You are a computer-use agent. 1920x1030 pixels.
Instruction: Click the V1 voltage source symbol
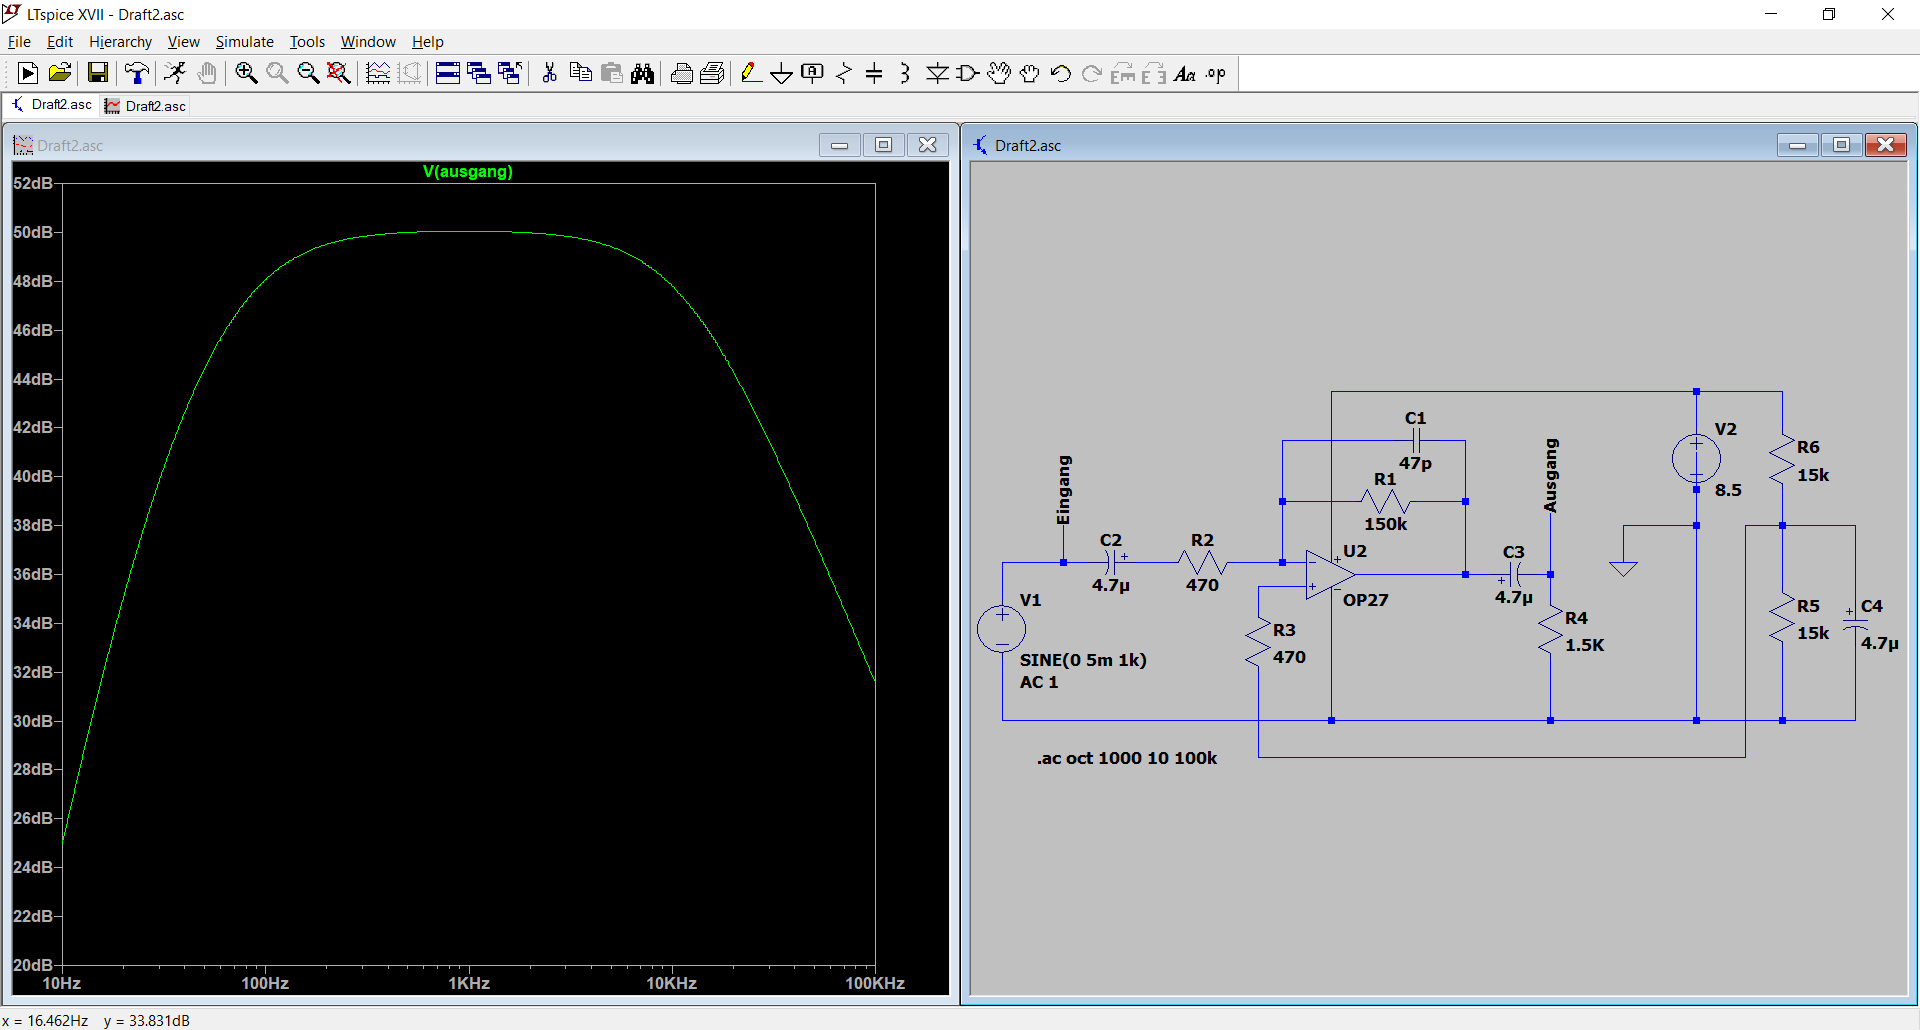tap(1001, 629)
